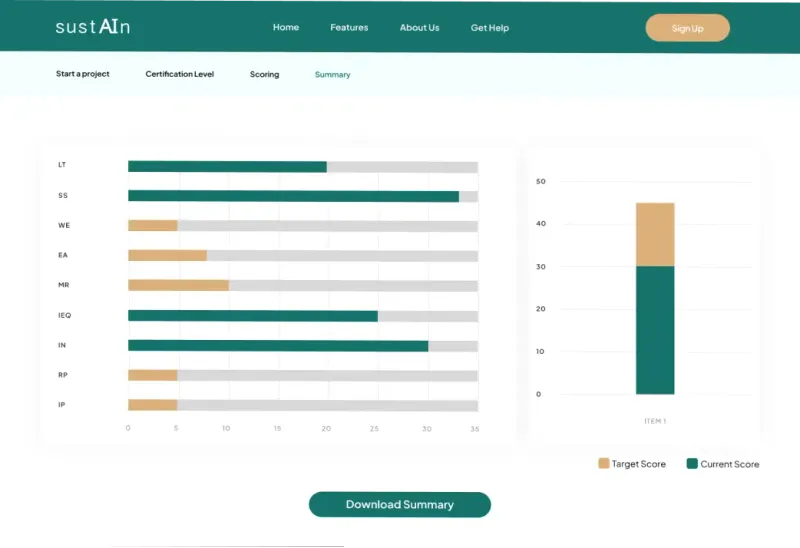The height and width of the screenshot is (548, 800).
Task: Switch to Start a project tab
Action: point(83,74)
